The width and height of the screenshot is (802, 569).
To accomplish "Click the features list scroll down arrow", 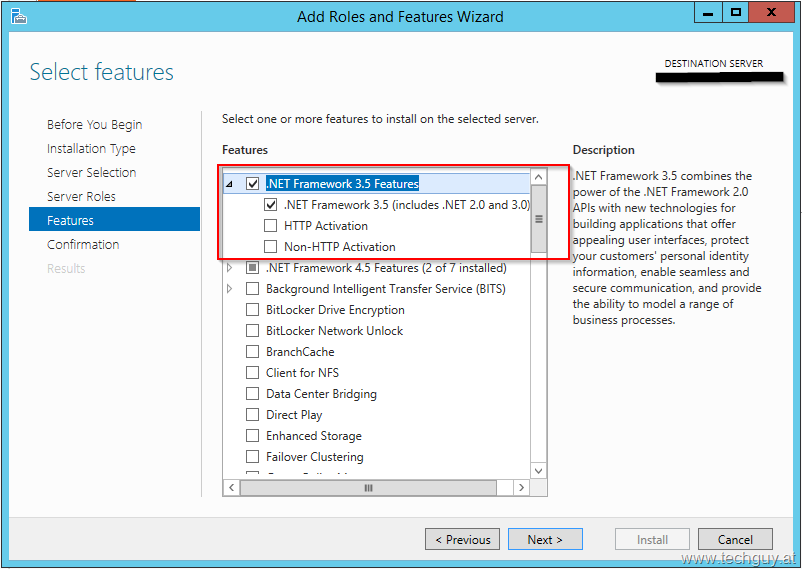I will tap(539, 470).
